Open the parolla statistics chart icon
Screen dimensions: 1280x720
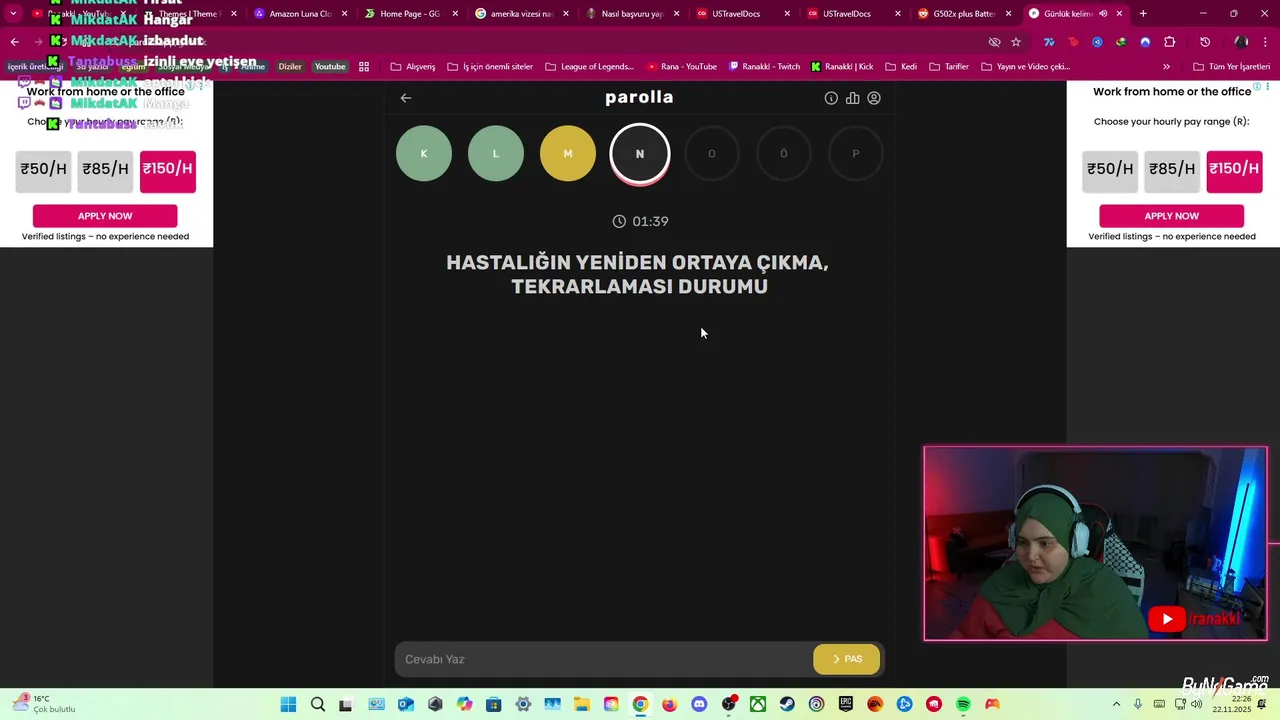pos(852,98)
